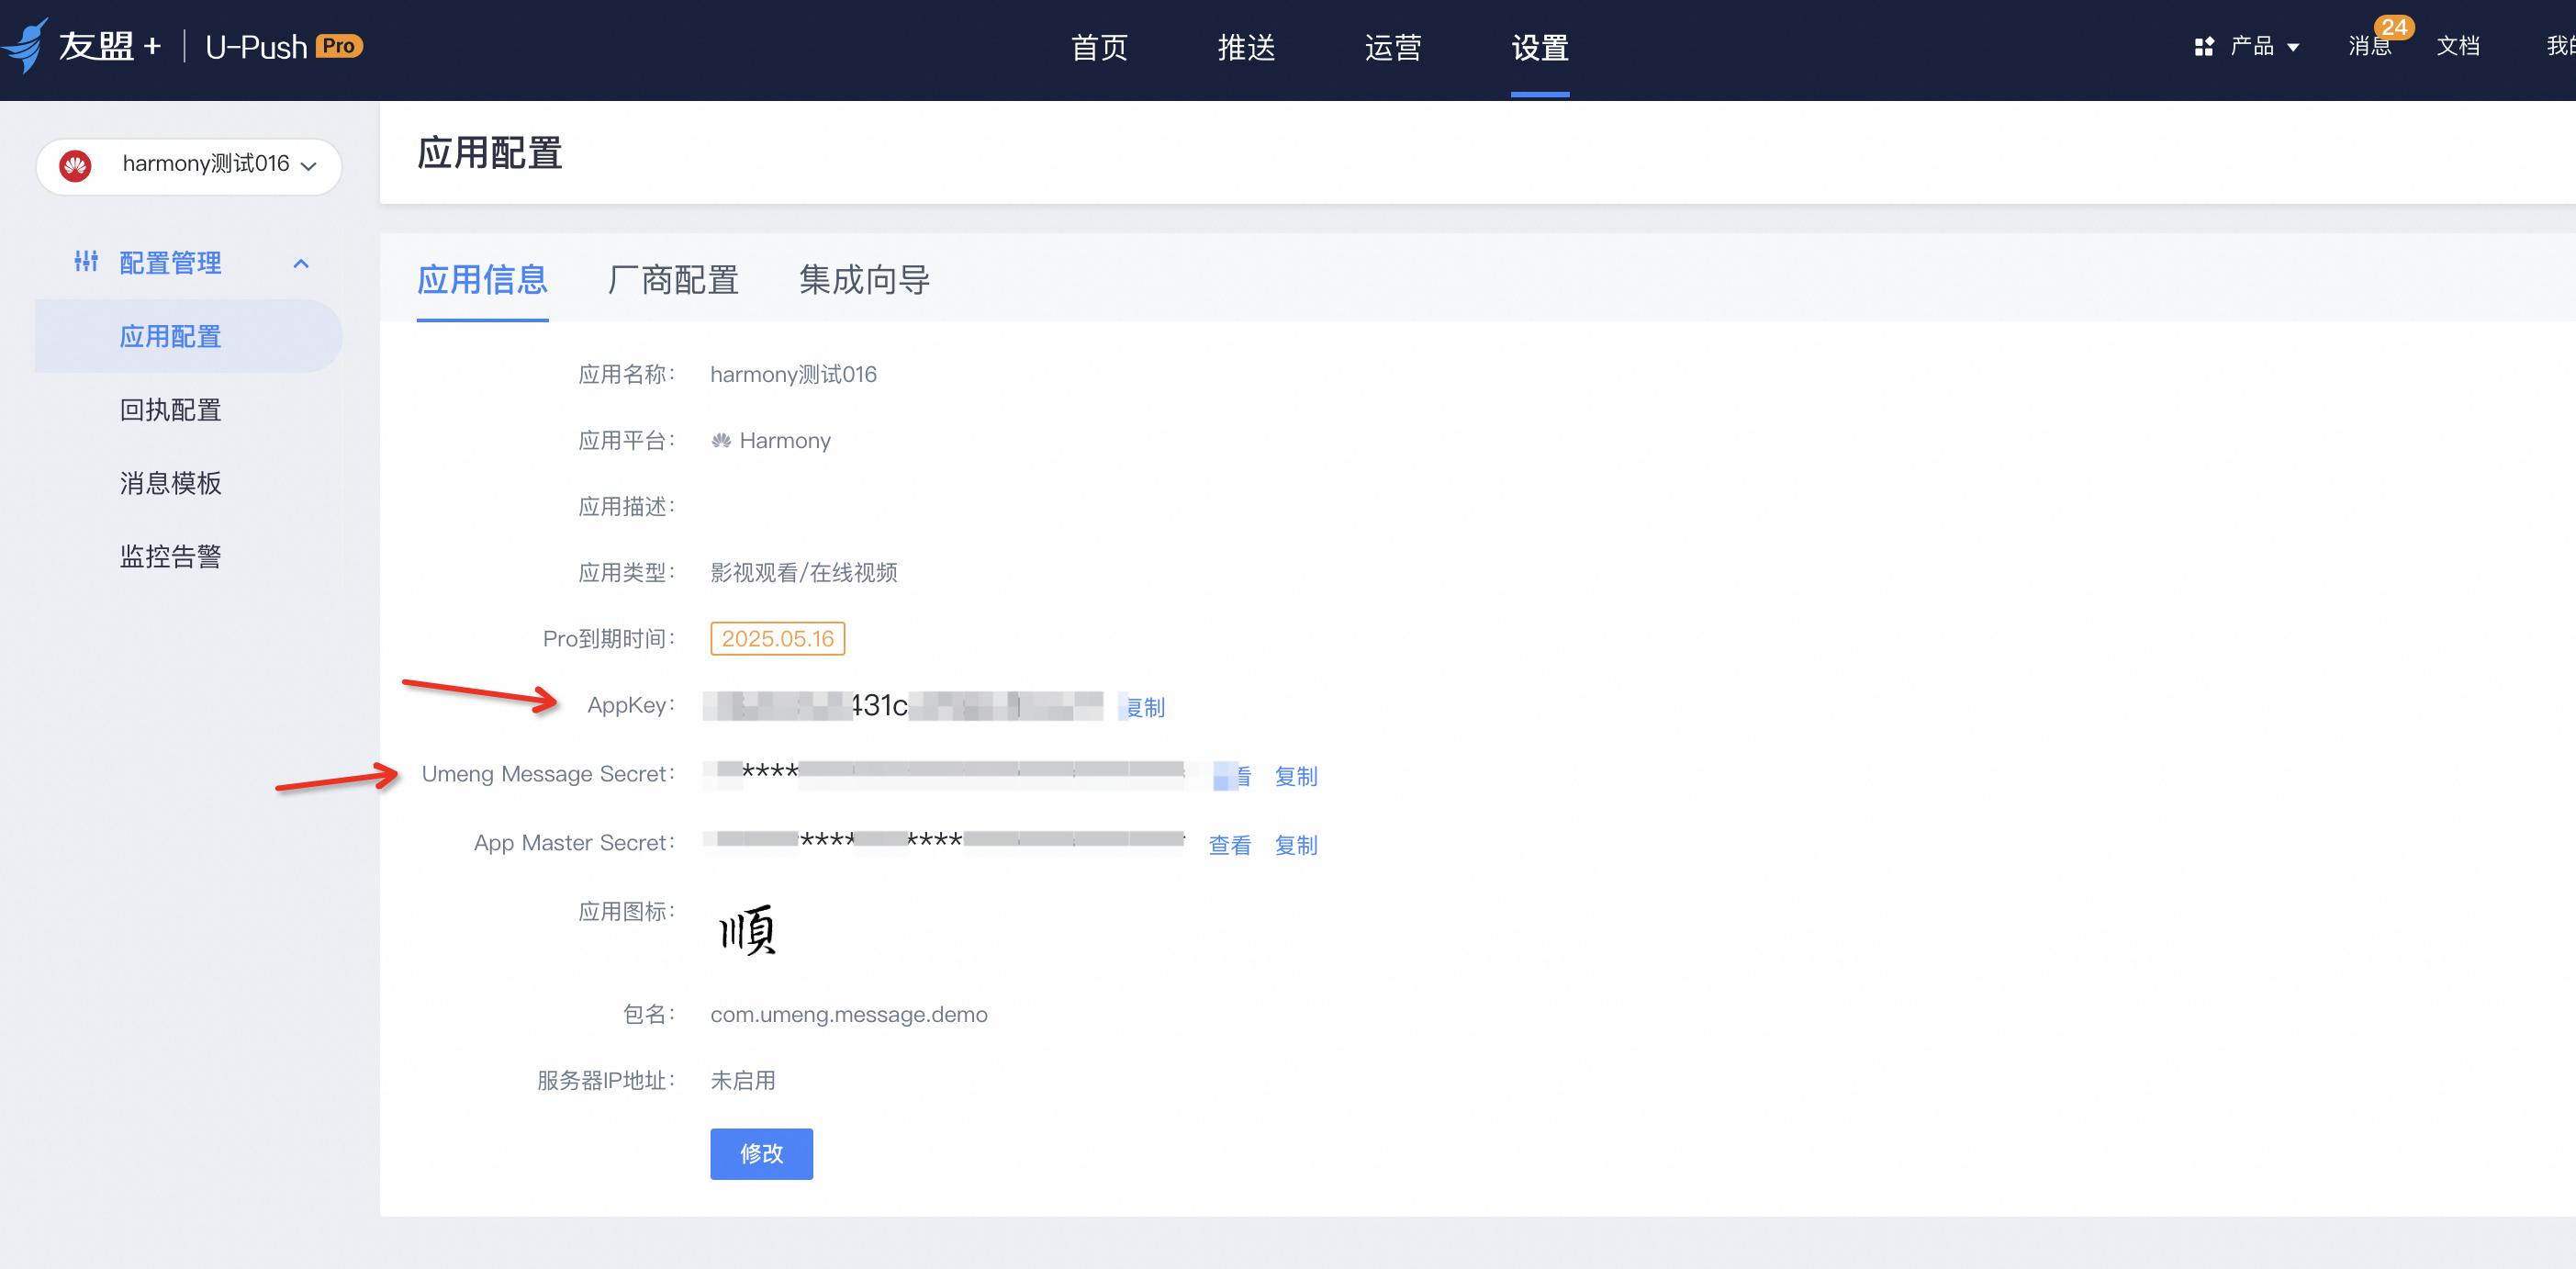2576x1269 pixels.
Task: Click the Harmony platform icon
Action: (720, 441)
